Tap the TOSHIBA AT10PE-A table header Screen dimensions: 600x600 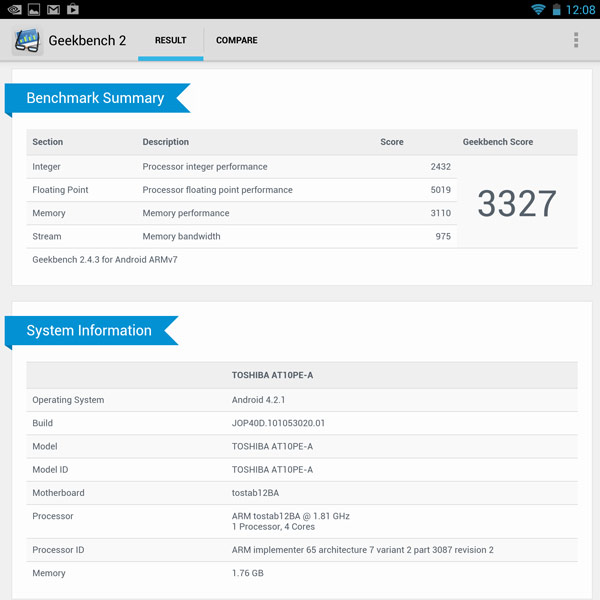(x=272, y=375)
